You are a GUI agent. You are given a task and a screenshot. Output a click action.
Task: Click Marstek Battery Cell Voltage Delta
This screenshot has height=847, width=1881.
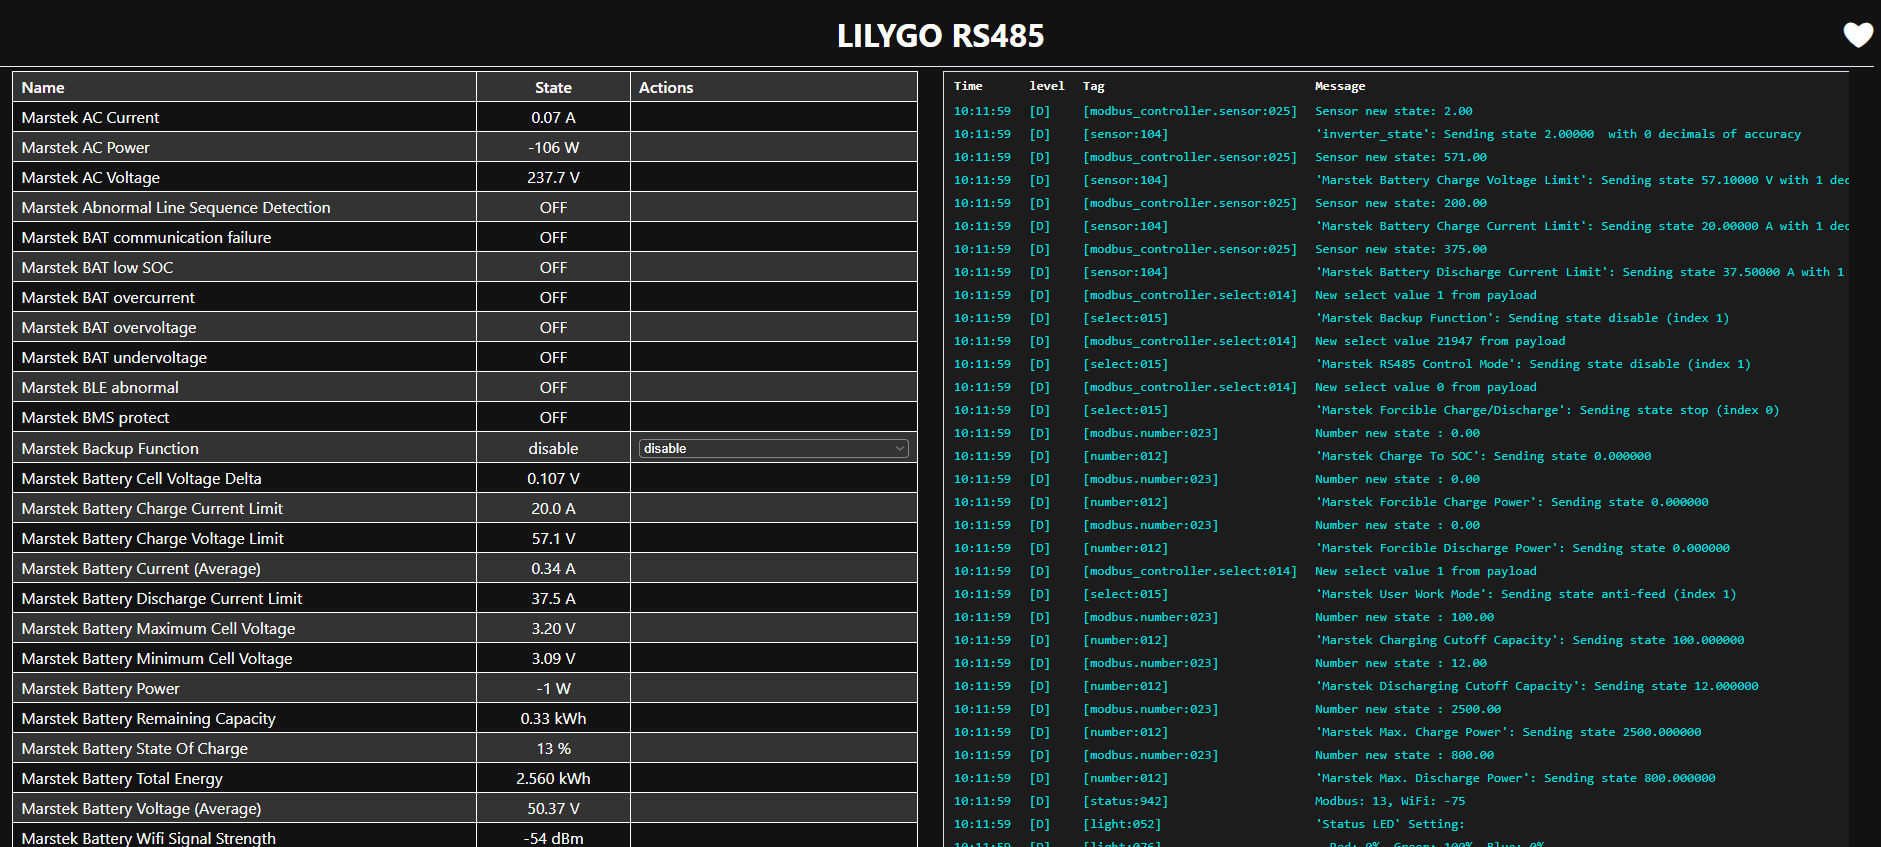141,478
